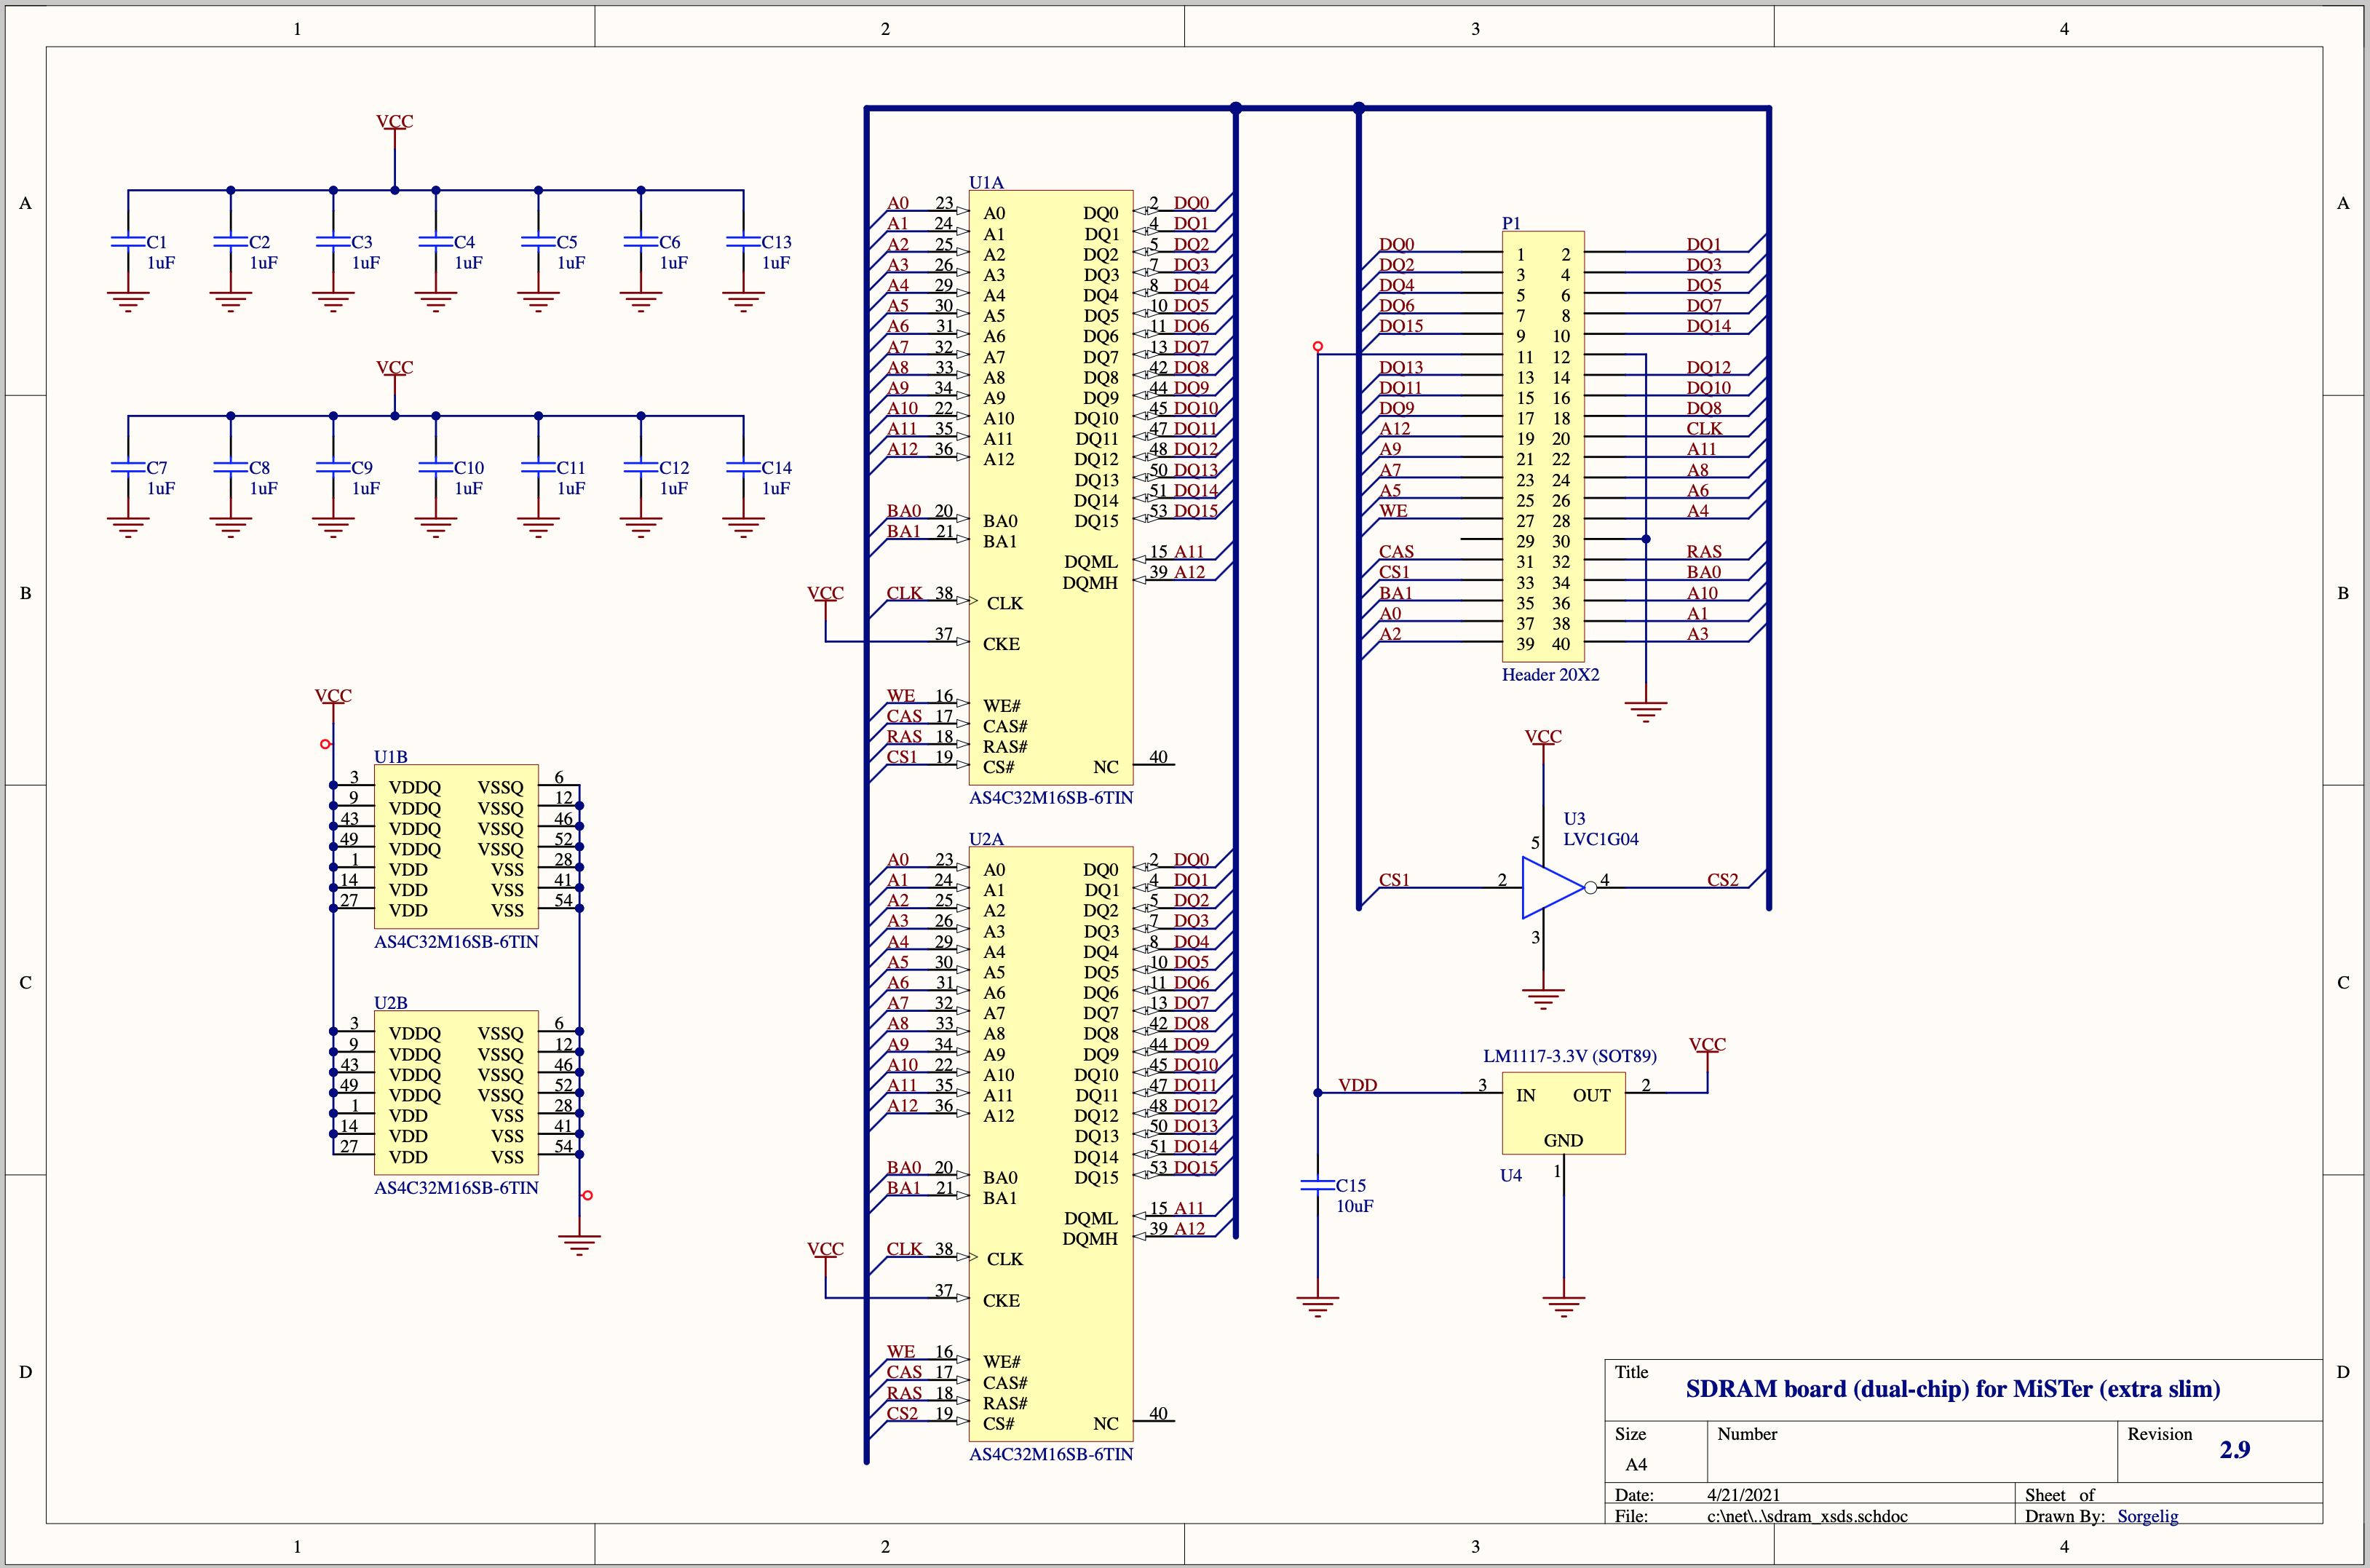Click the U1B designator label
2370x1568 pixels.
coord(390,757)
